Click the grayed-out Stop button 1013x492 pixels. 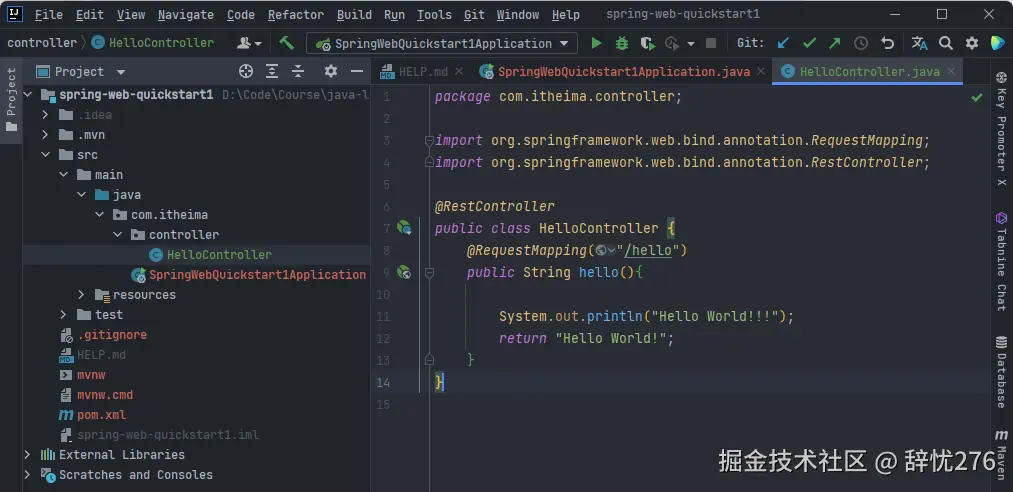click(711, 43)
